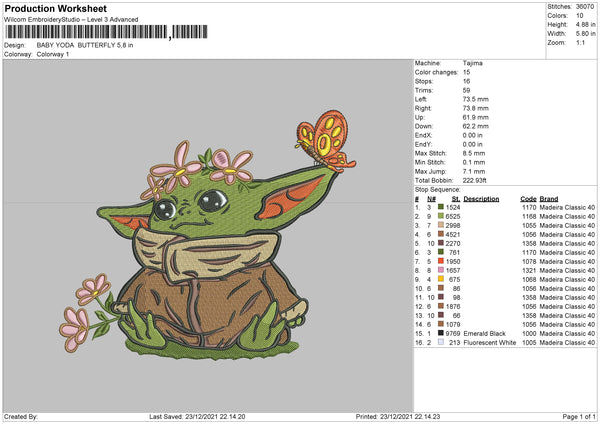The height and width of the screenshot is (424, 600).
Task: Click the Created By label
Action: tap(21, 417)
